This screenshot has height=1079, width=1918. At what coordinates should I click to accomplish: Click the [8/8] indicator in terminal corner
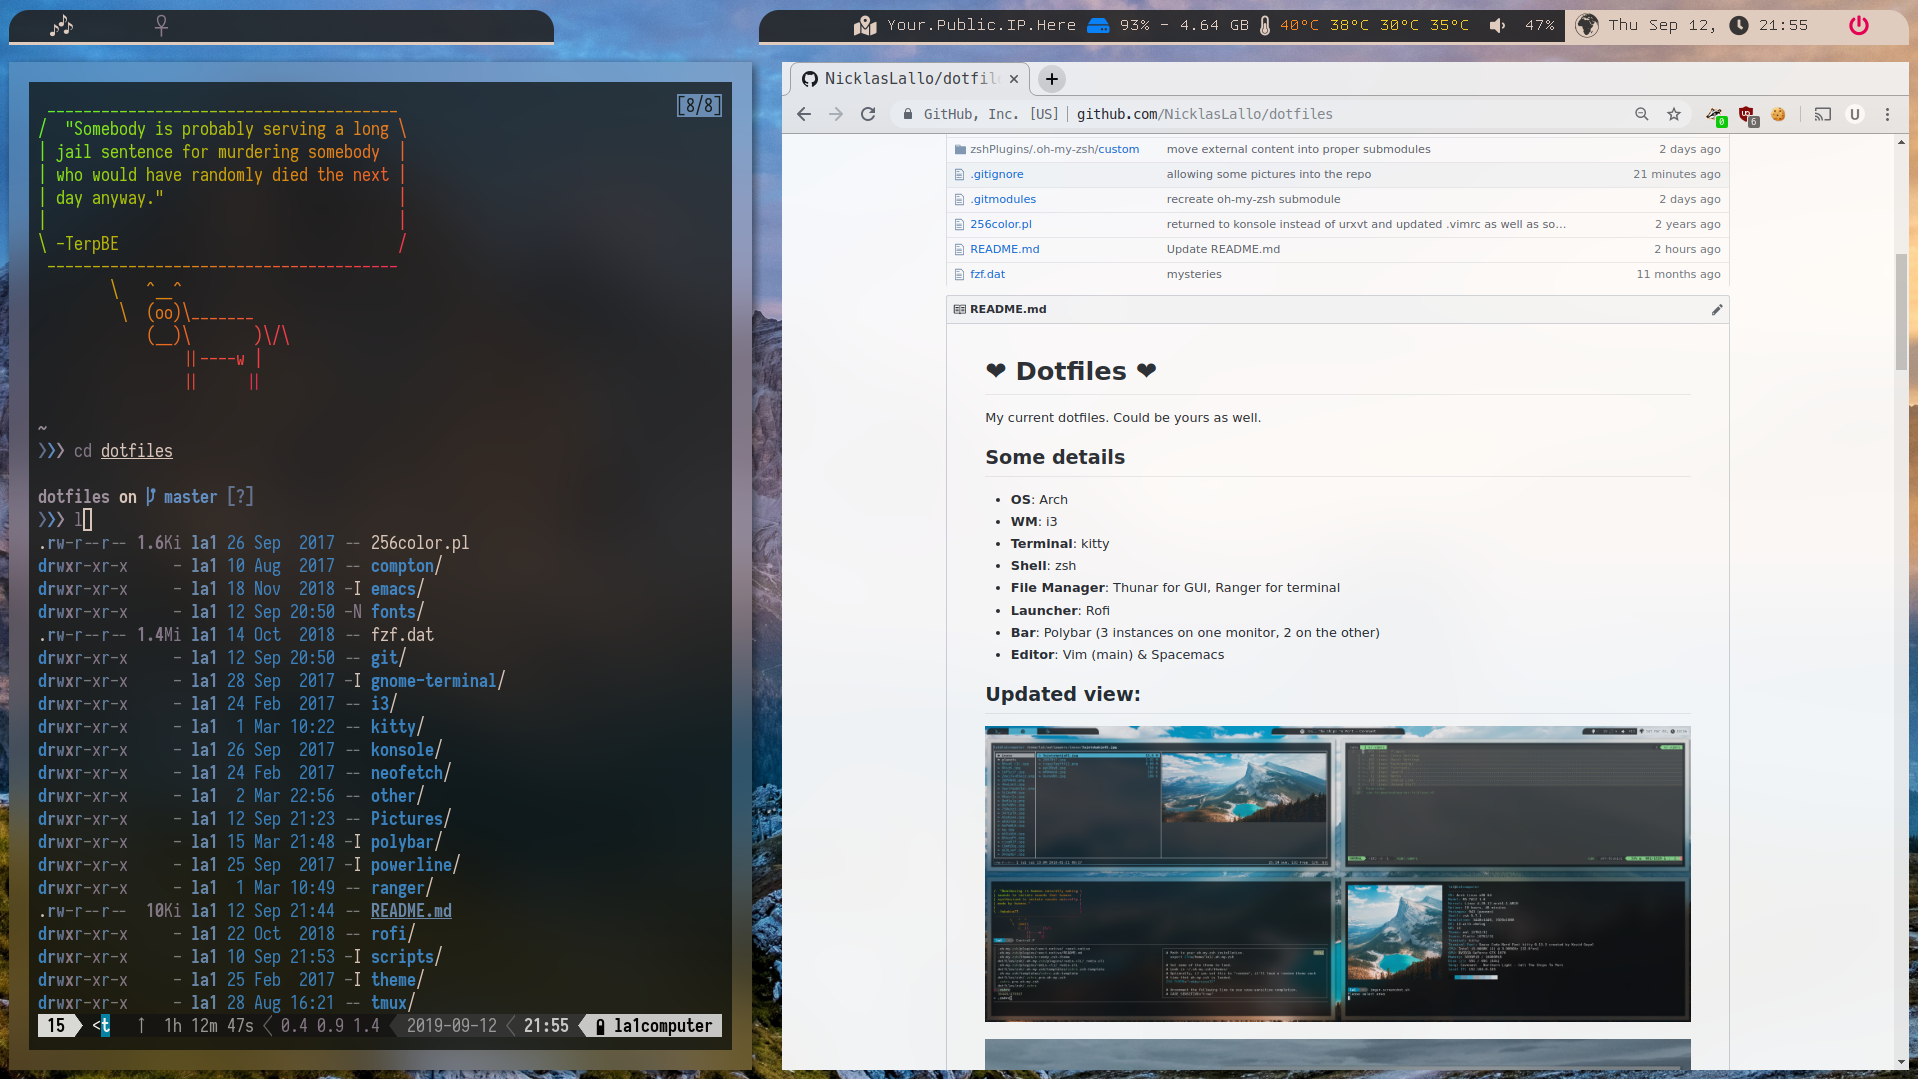pyautogui.click(x=699, y=105)
